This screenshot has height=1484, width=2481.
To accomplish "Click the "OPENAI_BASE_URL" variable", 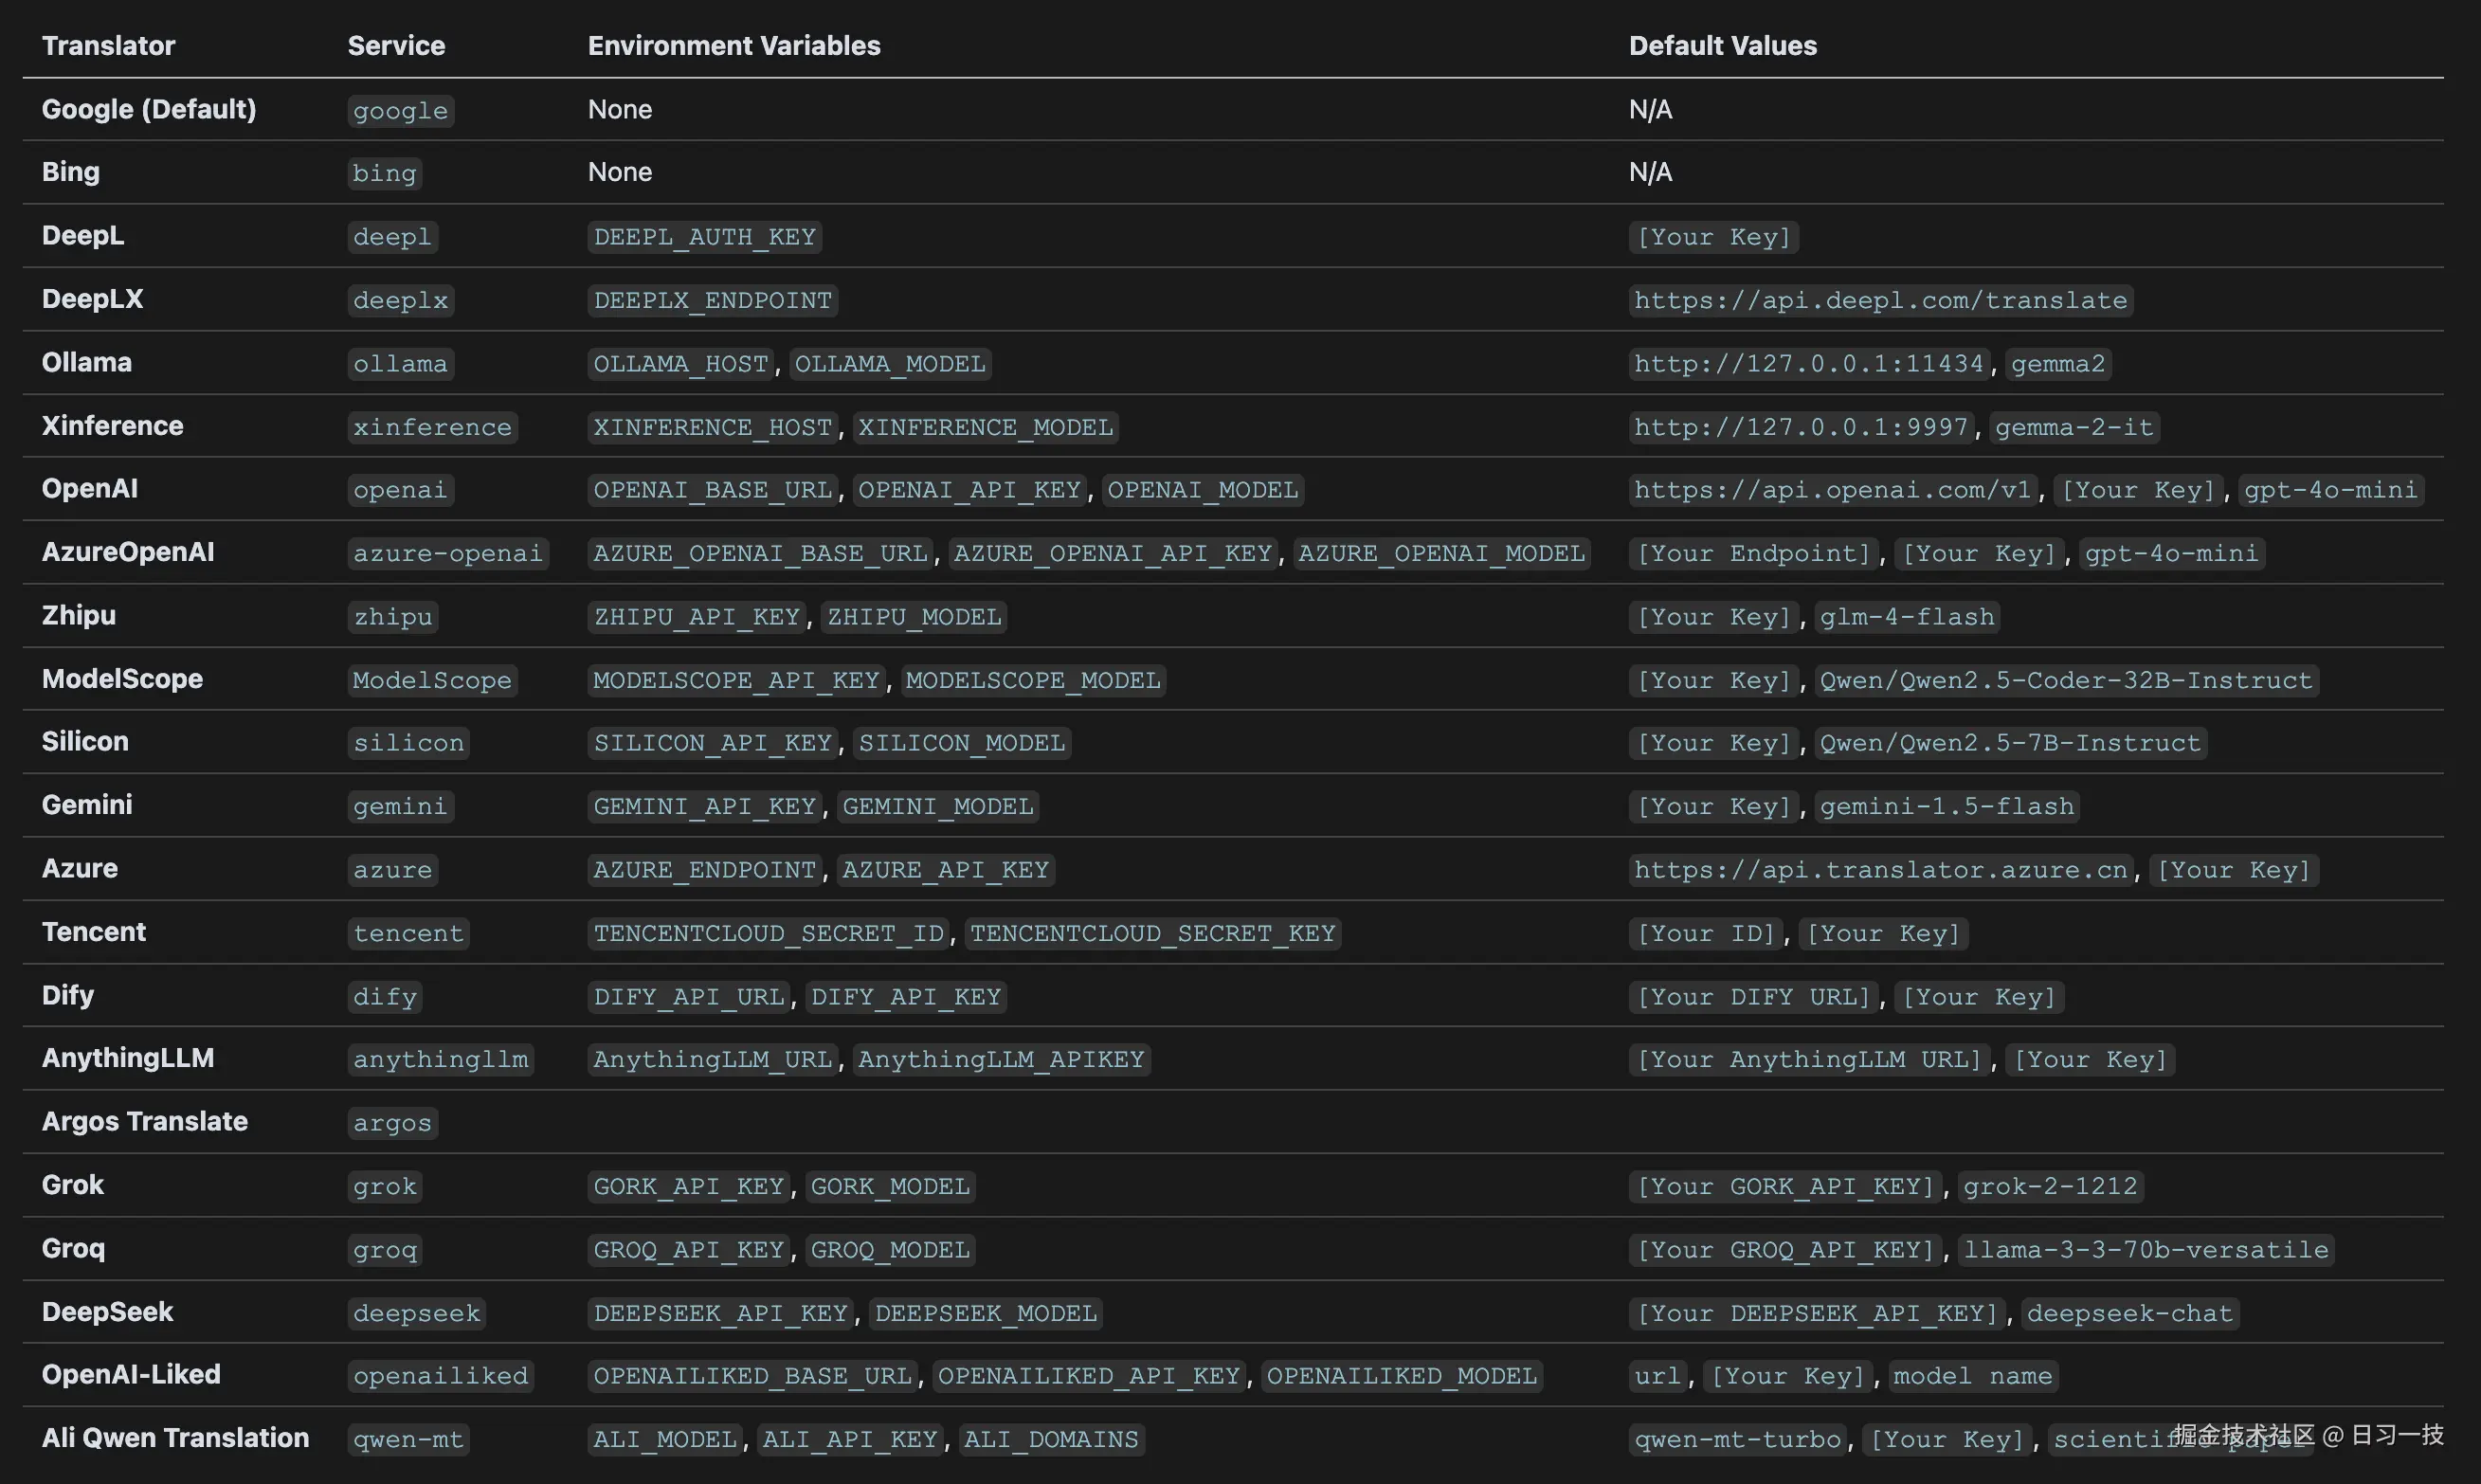I will [x=713, y=490].
